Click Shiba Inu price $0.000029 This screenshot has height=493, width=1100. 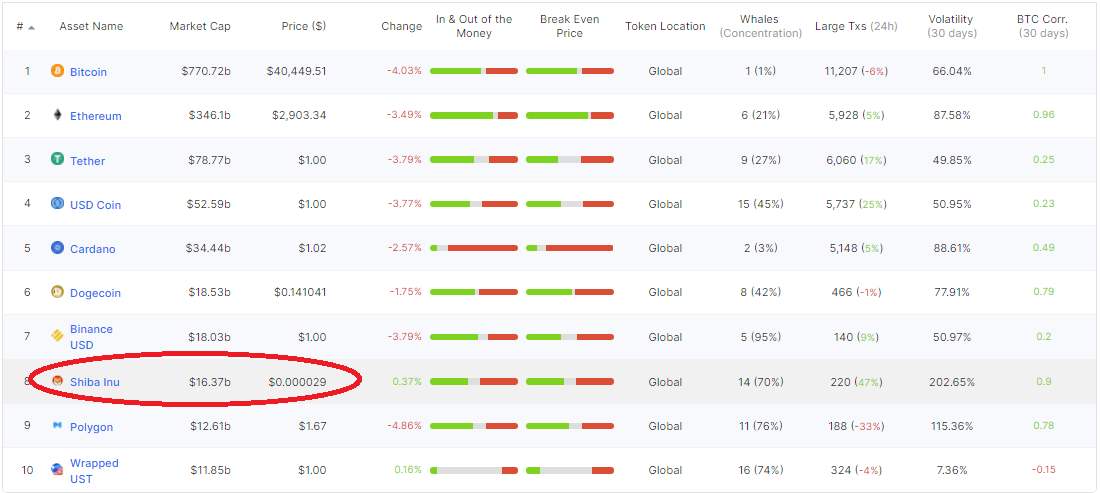click(297, 382)
